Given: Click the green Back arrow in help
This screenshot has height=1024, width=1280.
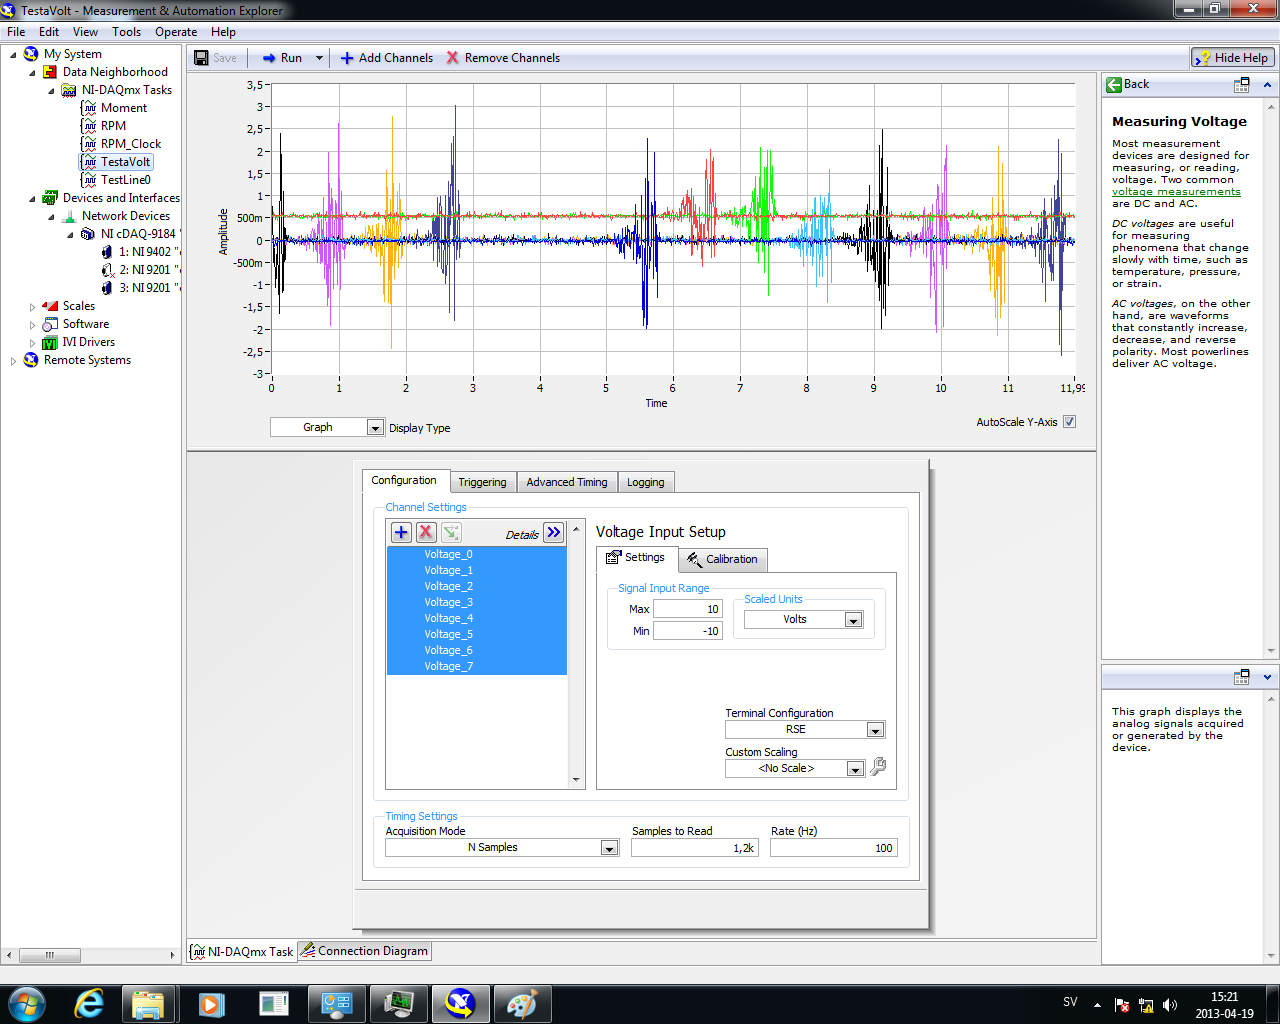Looking at the screenshot, I should (1114, 85).
